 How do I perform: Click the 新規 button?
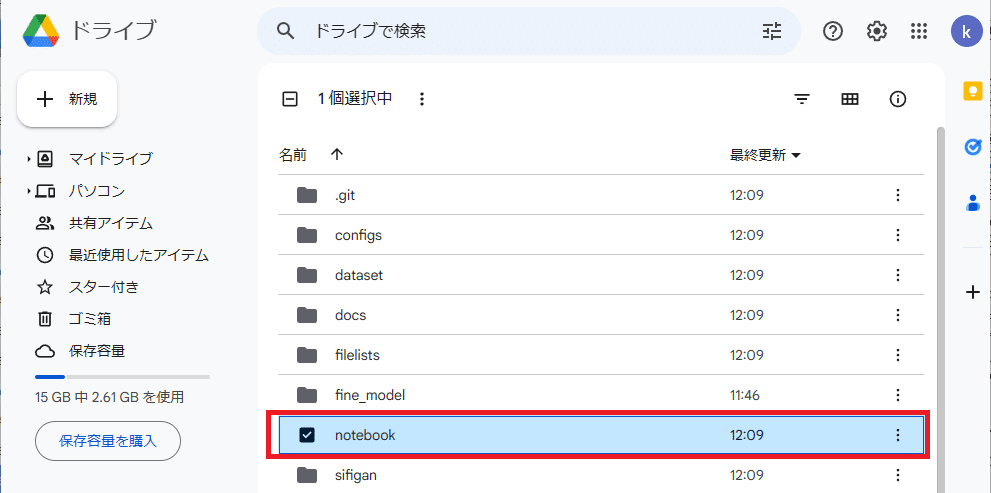click(67, 99)
